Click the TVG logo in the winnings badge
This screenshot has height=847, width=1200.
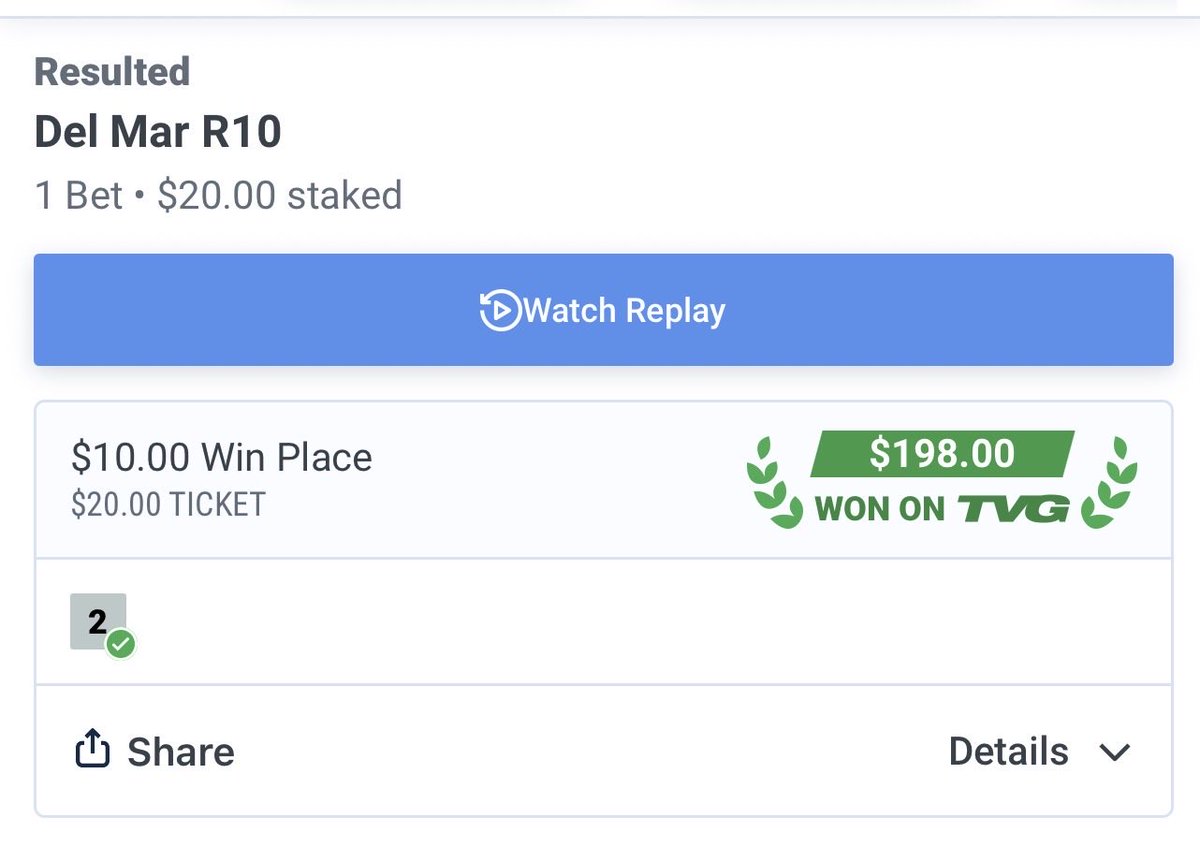1013,510
